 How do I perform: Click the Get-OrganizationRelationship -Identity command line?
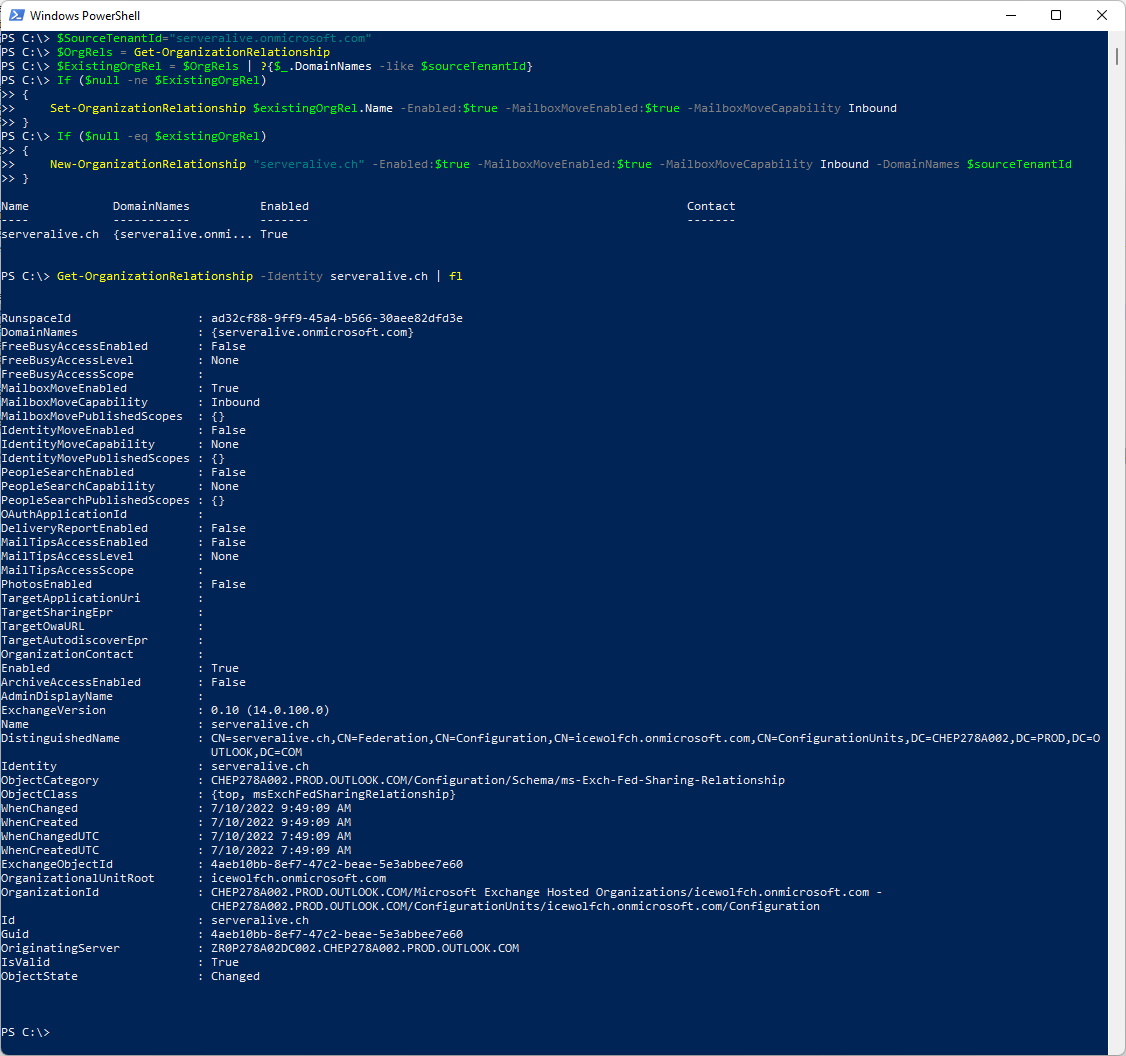(x=232, y=276)
